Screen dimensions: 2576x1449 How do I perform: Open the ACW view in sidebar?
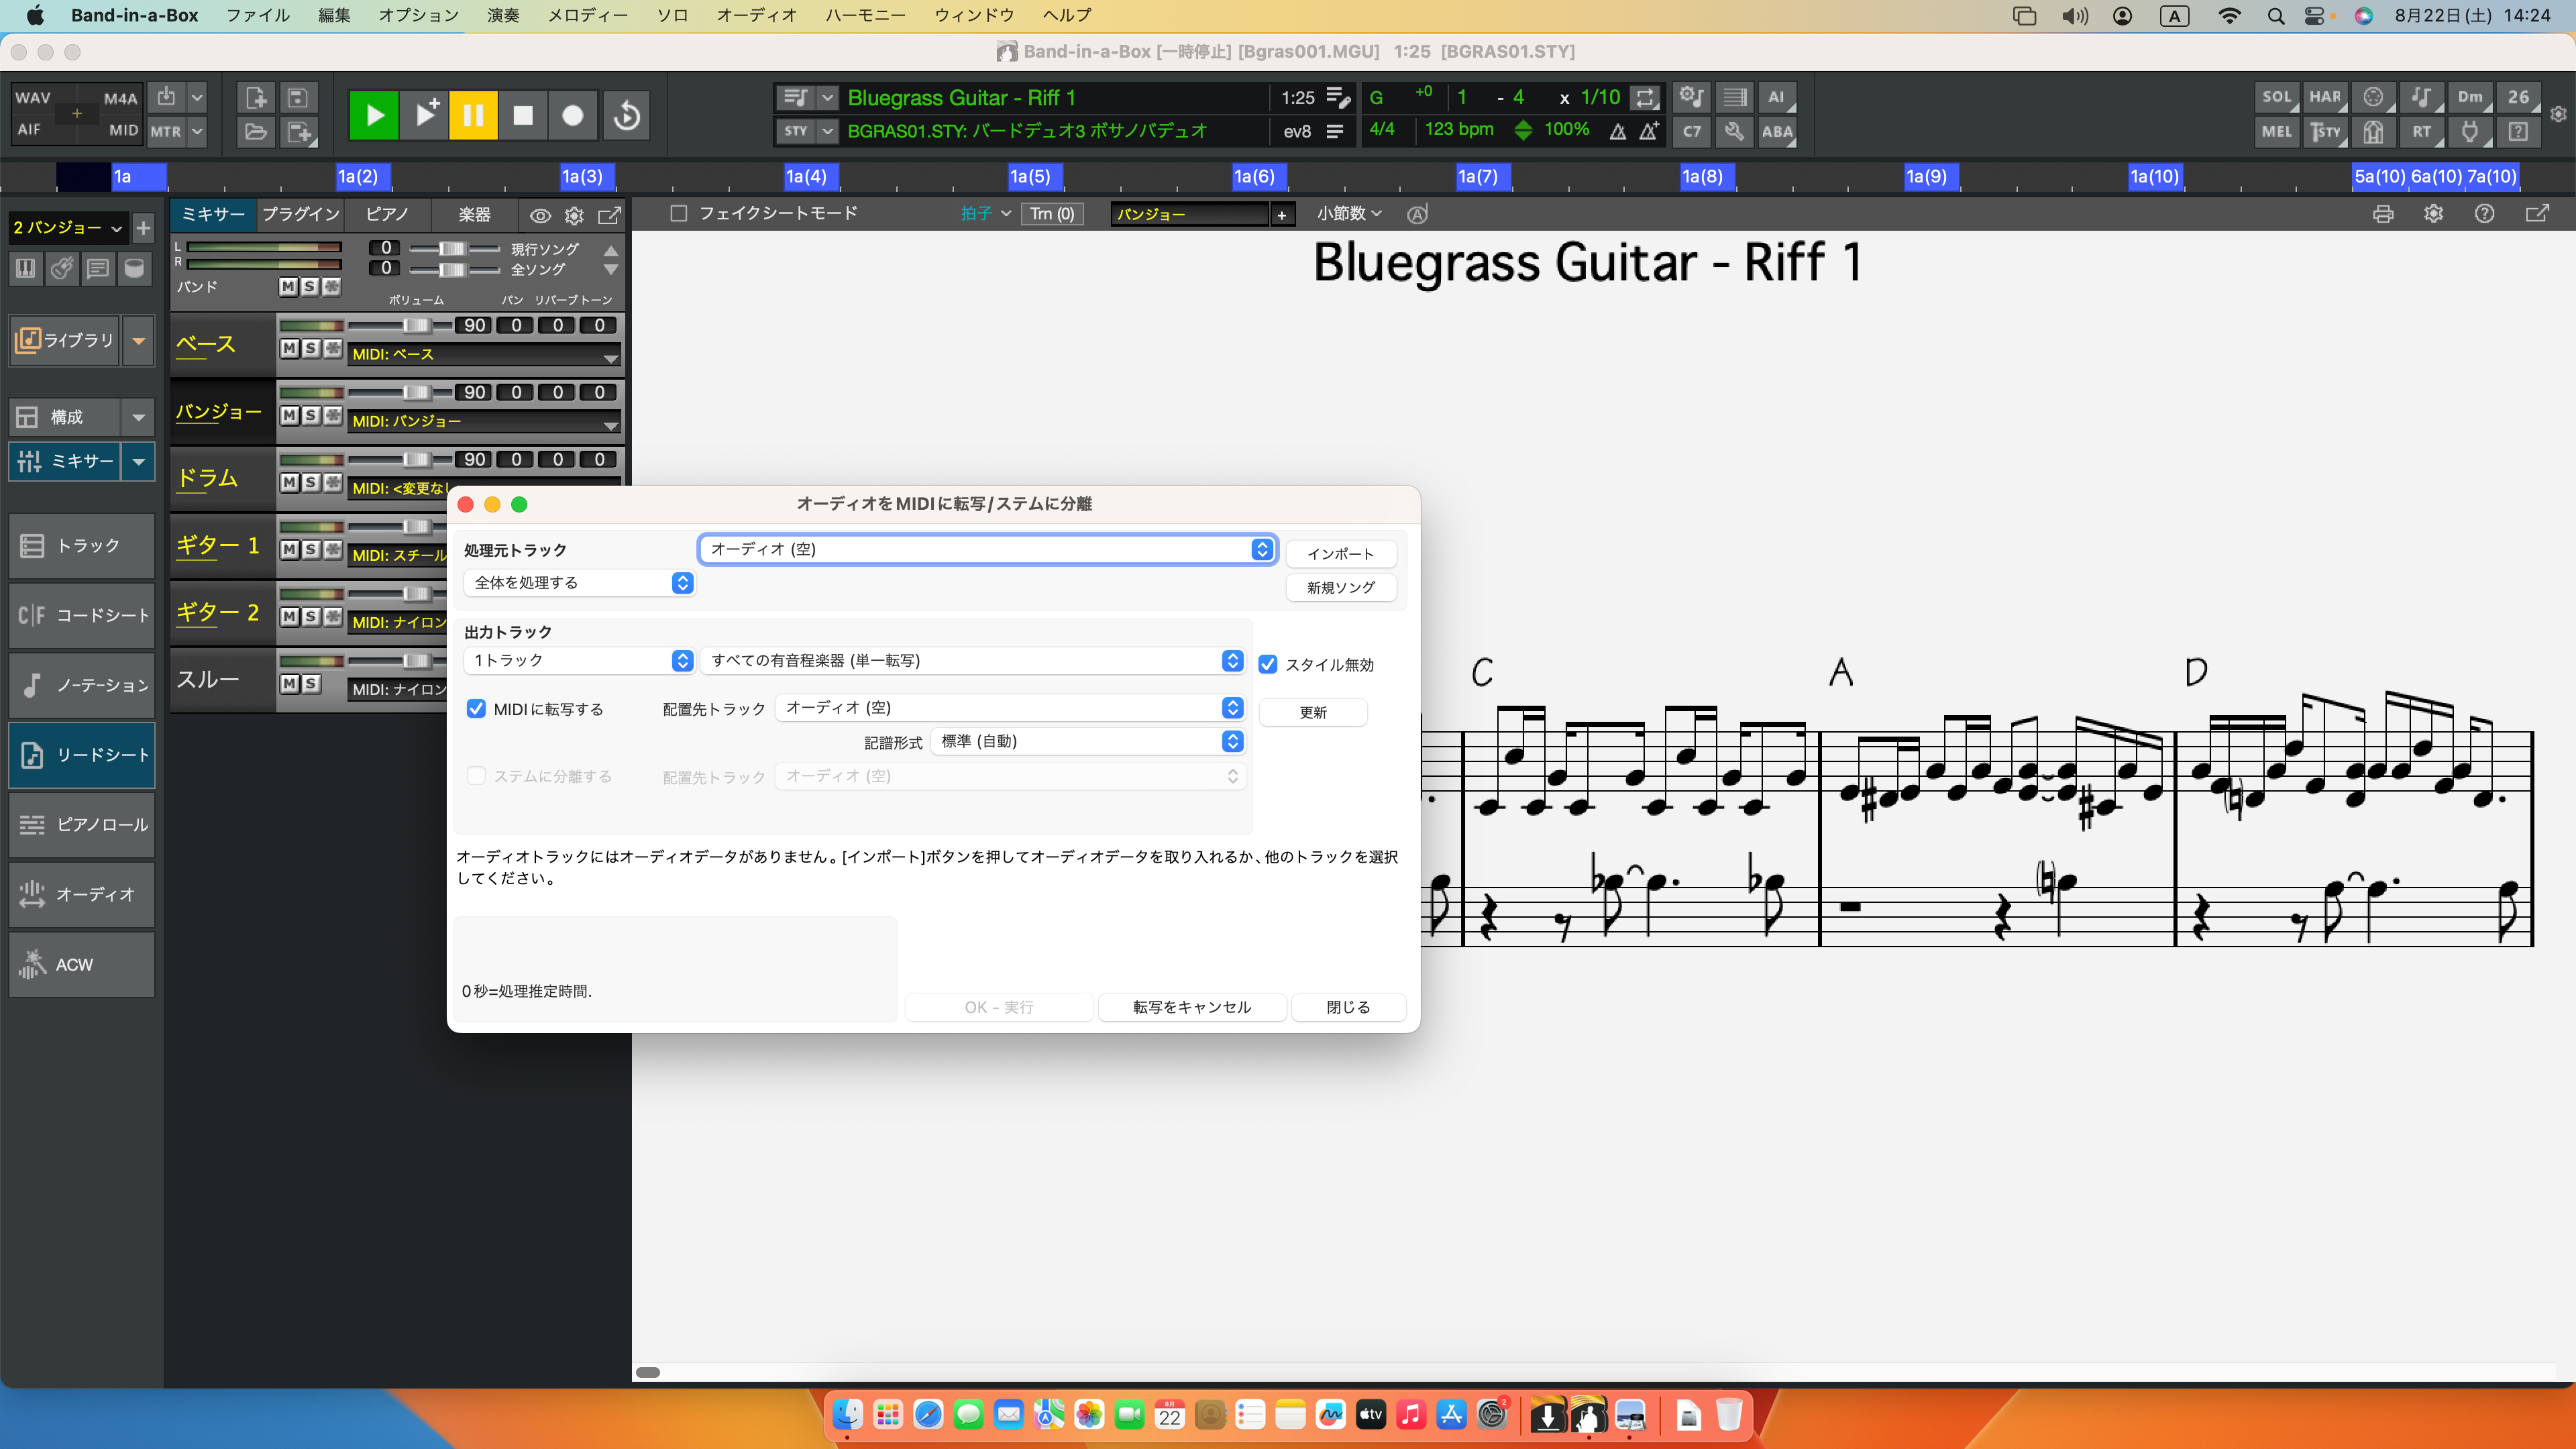click(x=82, y=965)
